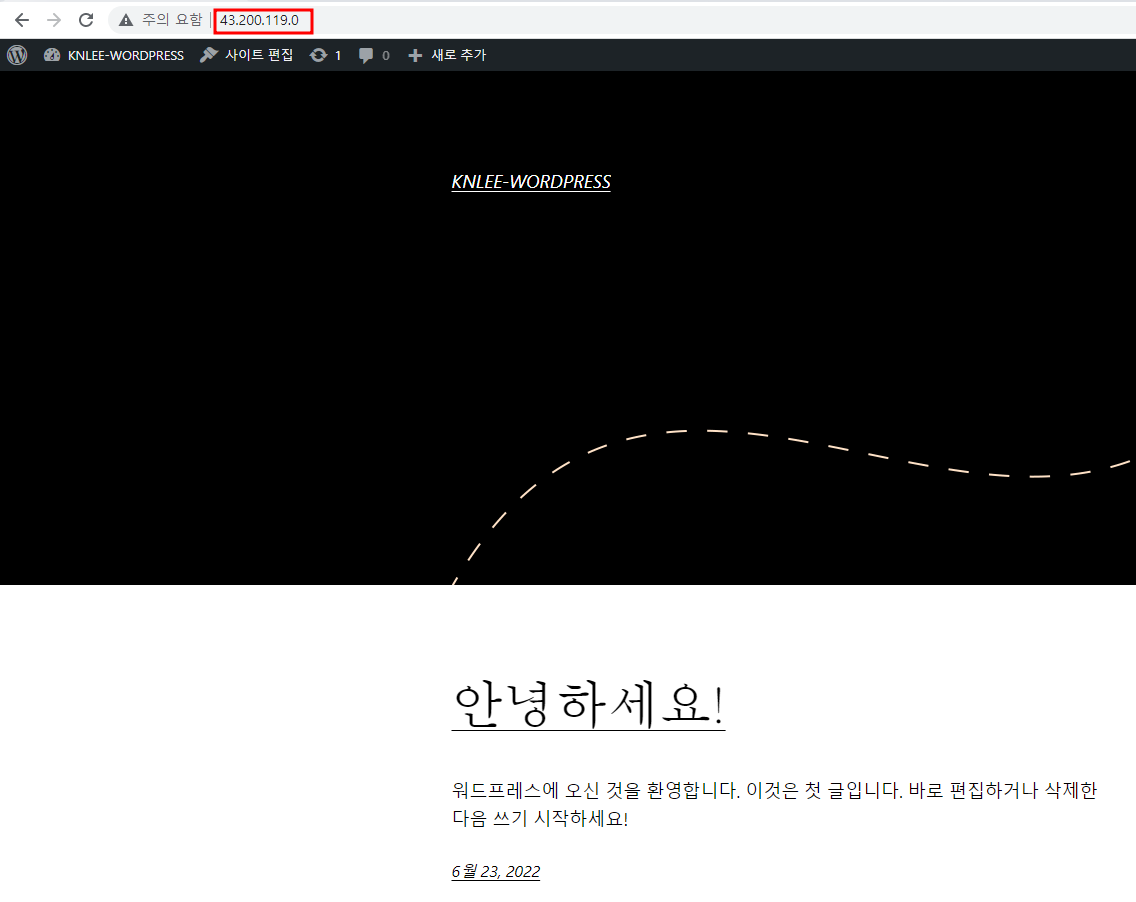The height and width of the screenshot is (902, 1136).
Task: Click the 주의 요함 security label
Action: (x=172, y=20)
